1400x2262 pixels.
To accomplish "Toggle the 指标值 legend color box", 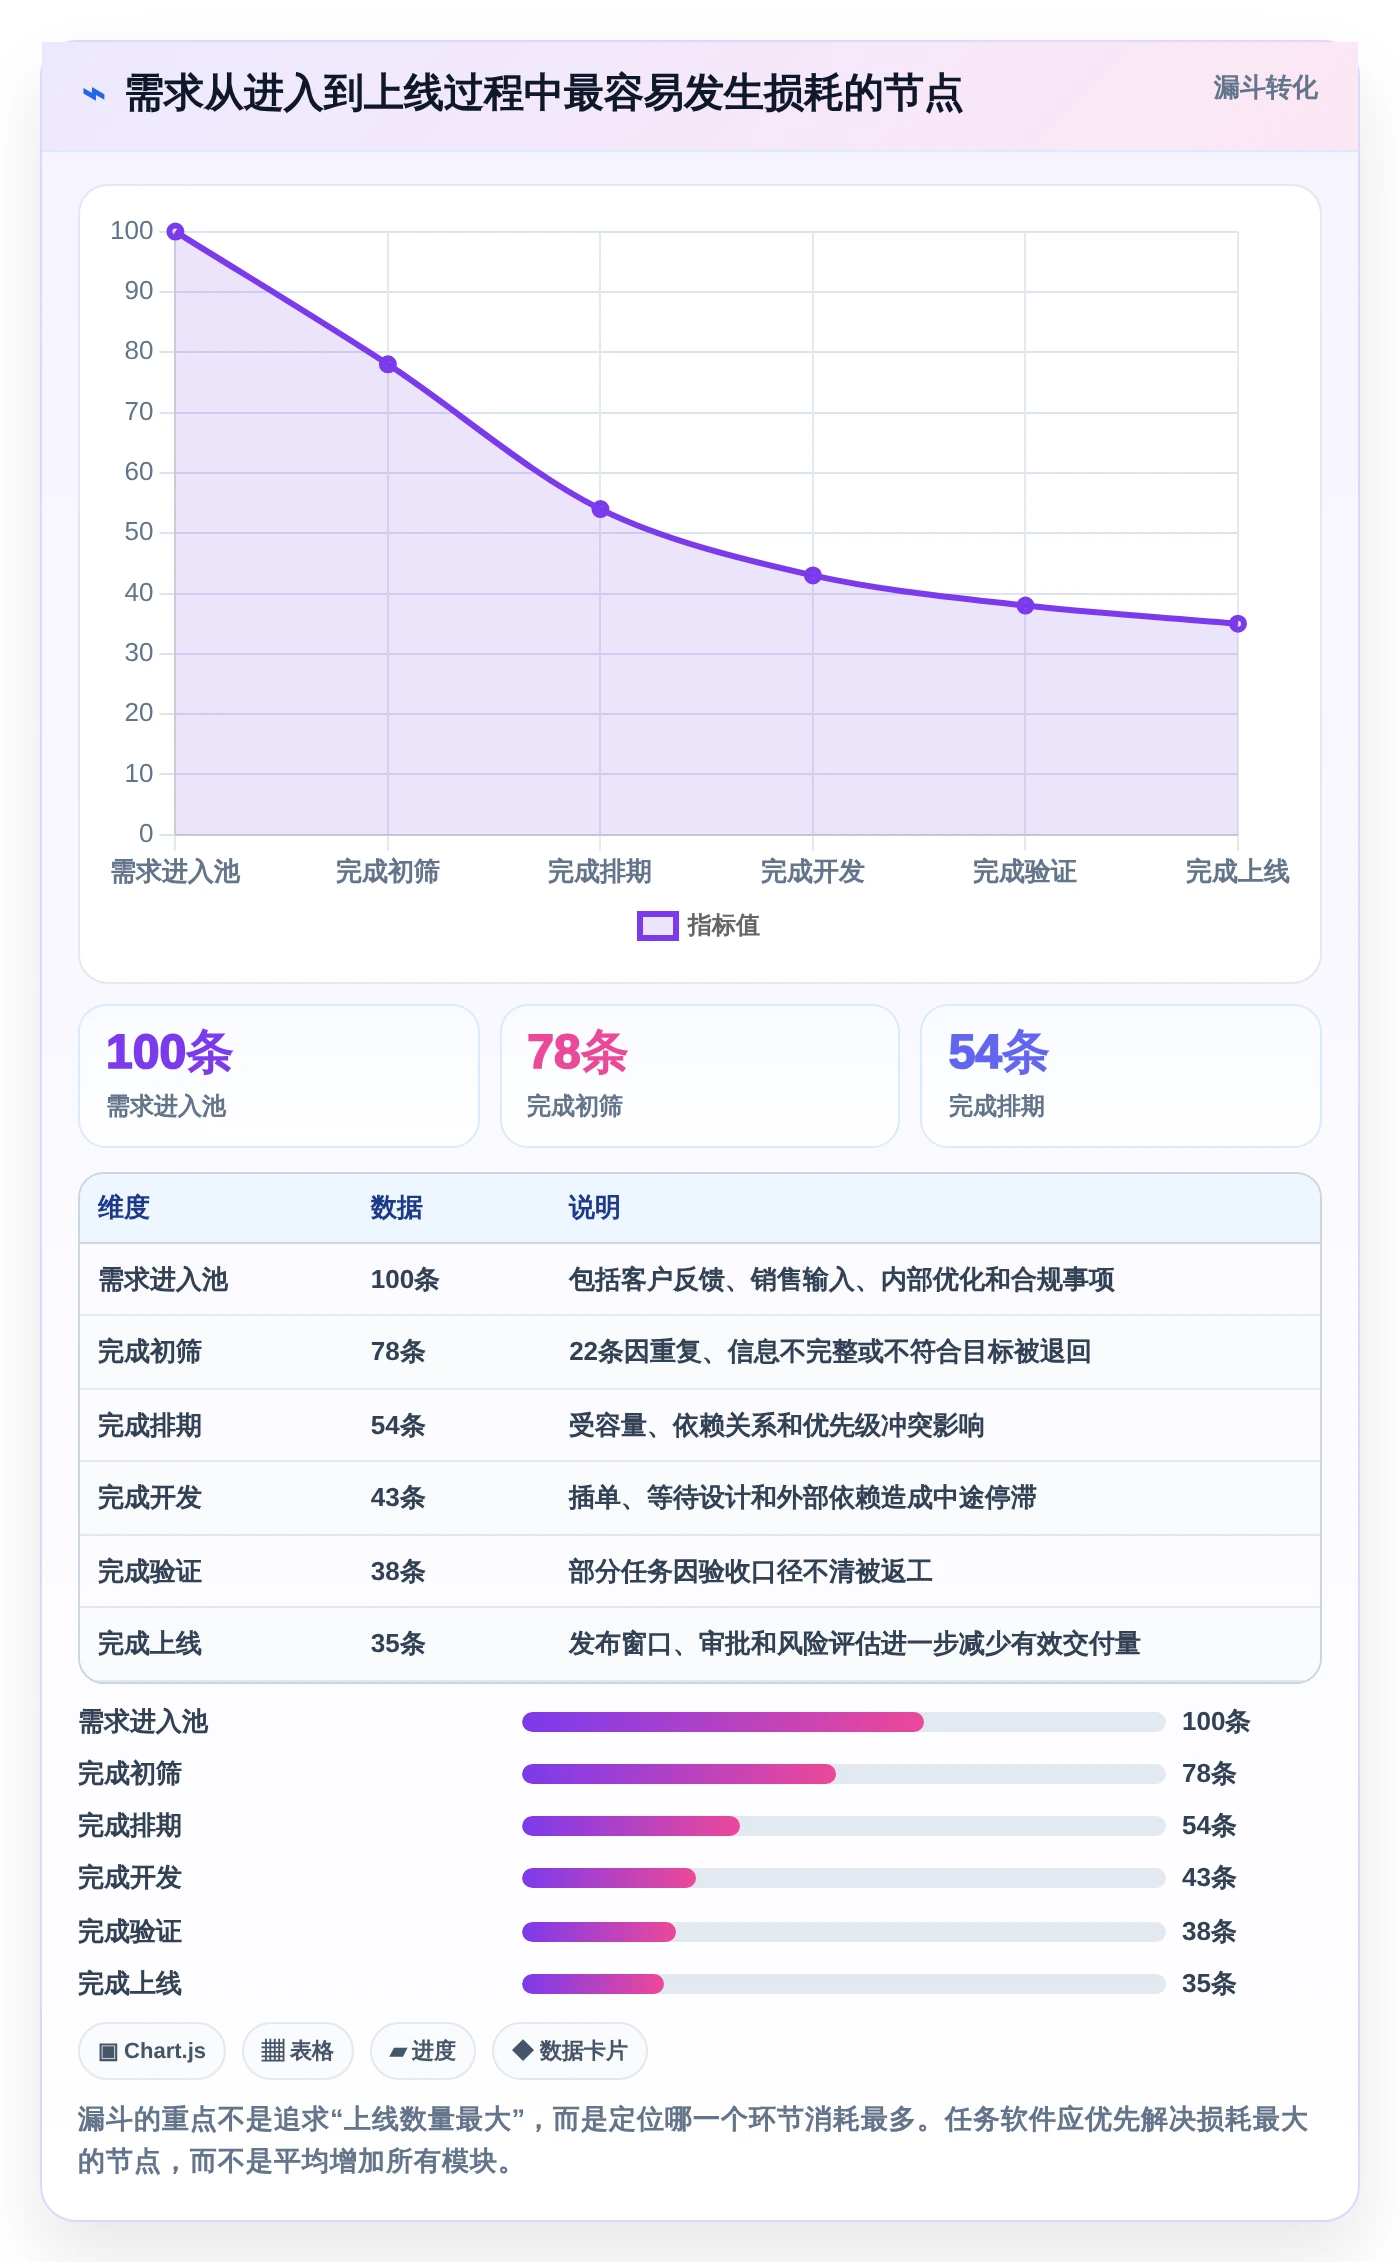I will pyautogui.click(x=657, y=926).
